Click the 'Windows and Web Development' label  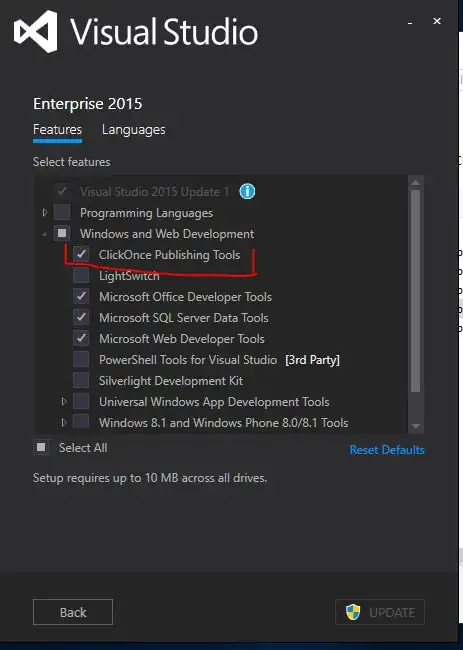(x=167, y=234)
